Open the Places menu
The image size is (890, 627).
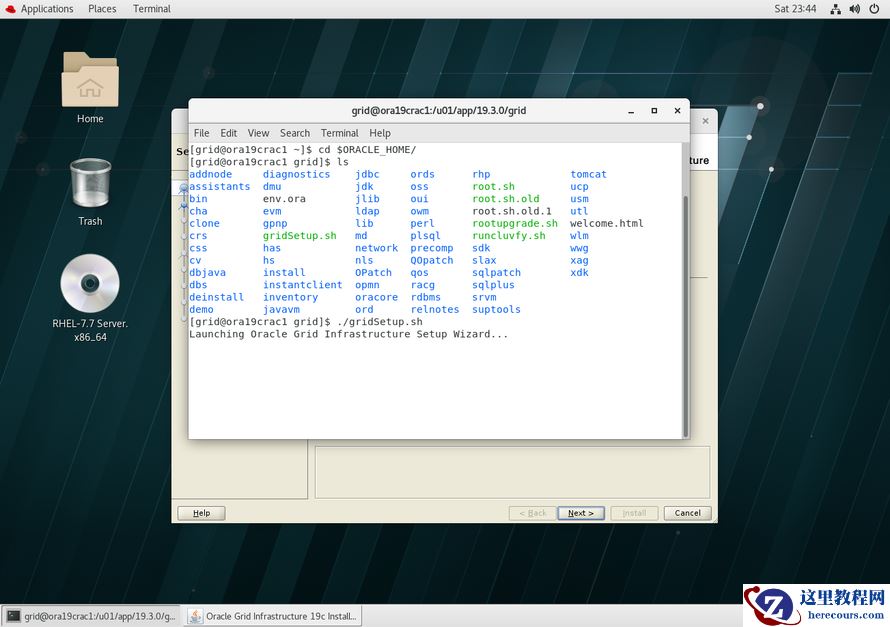click(101, 8)
